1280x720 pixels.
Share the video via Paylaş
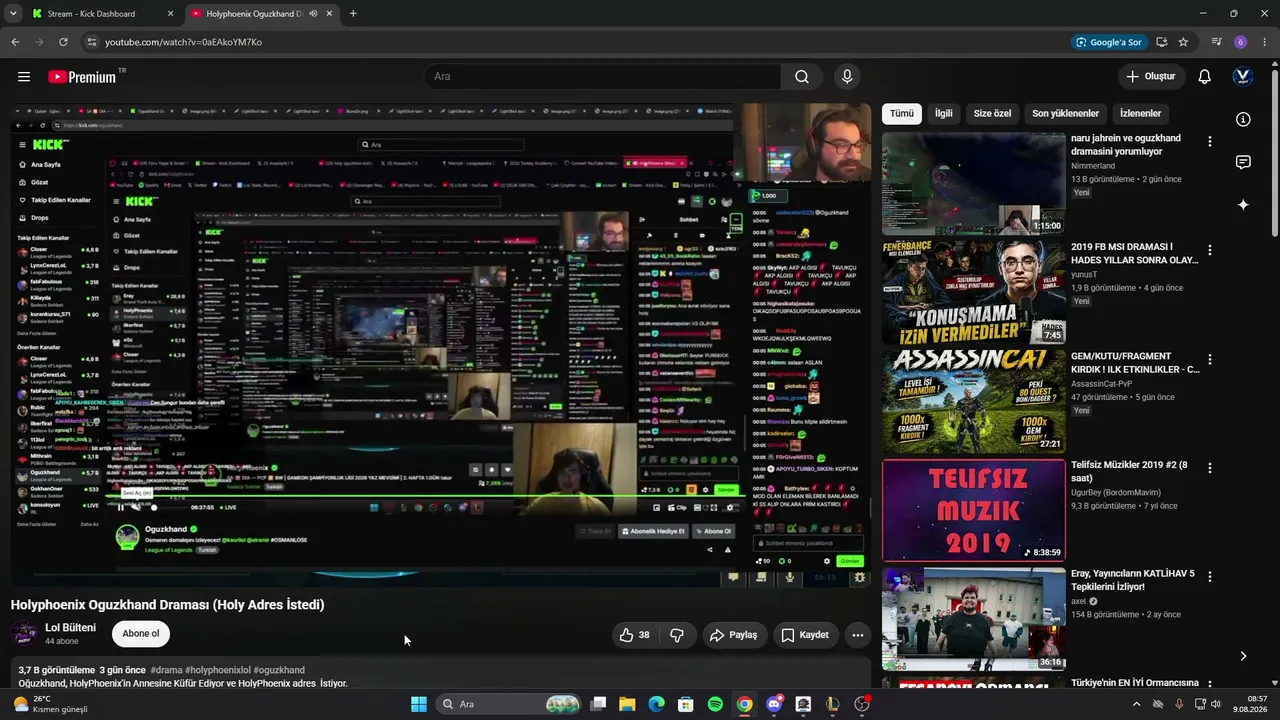(734, 635)
